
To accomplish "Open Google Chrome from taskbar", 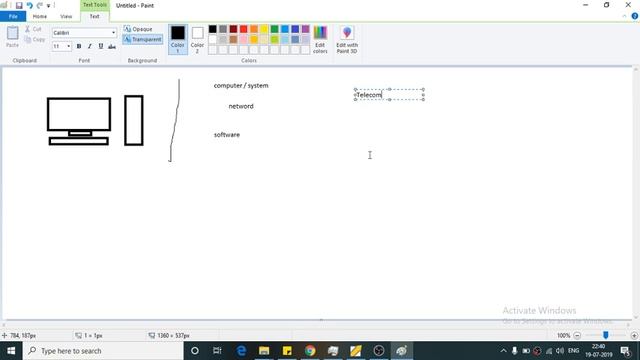I will click(310, 351).
